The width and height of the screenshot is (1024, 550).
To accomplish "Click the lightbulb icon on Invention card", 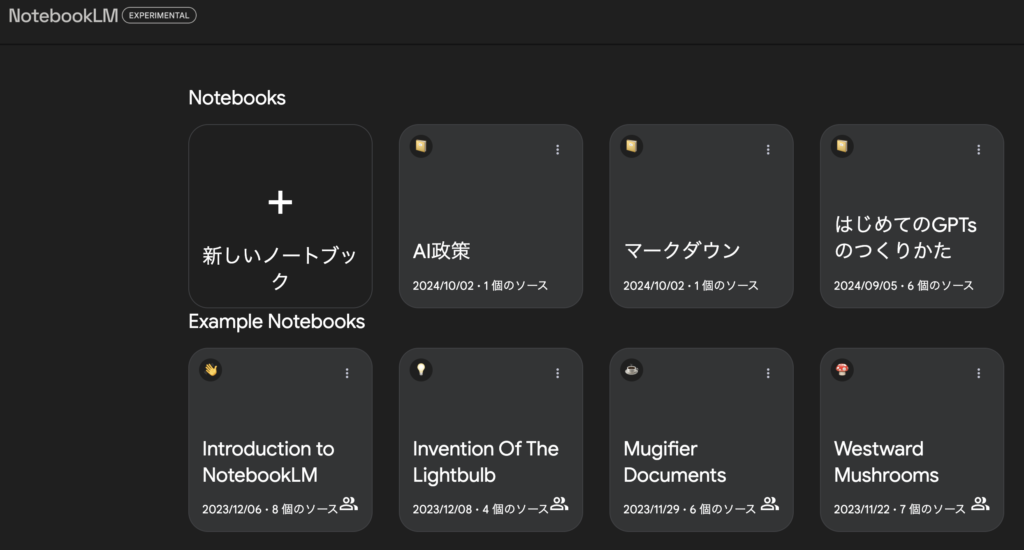I will (421, 370).
